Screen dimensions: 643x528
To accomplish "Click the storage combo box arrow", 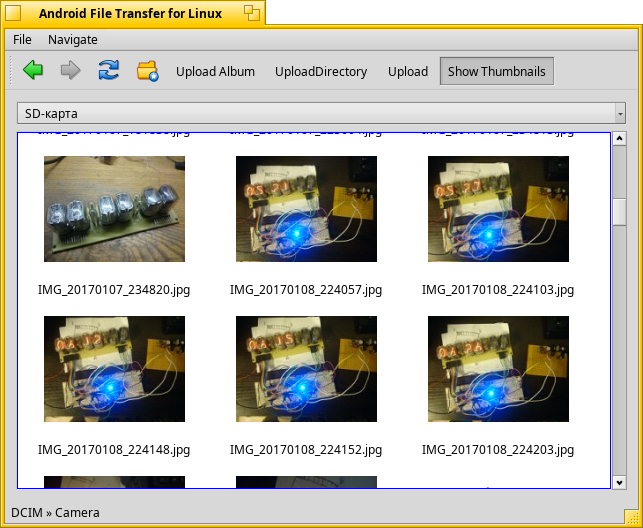I will pyautogui.click(x=620, y=114).
